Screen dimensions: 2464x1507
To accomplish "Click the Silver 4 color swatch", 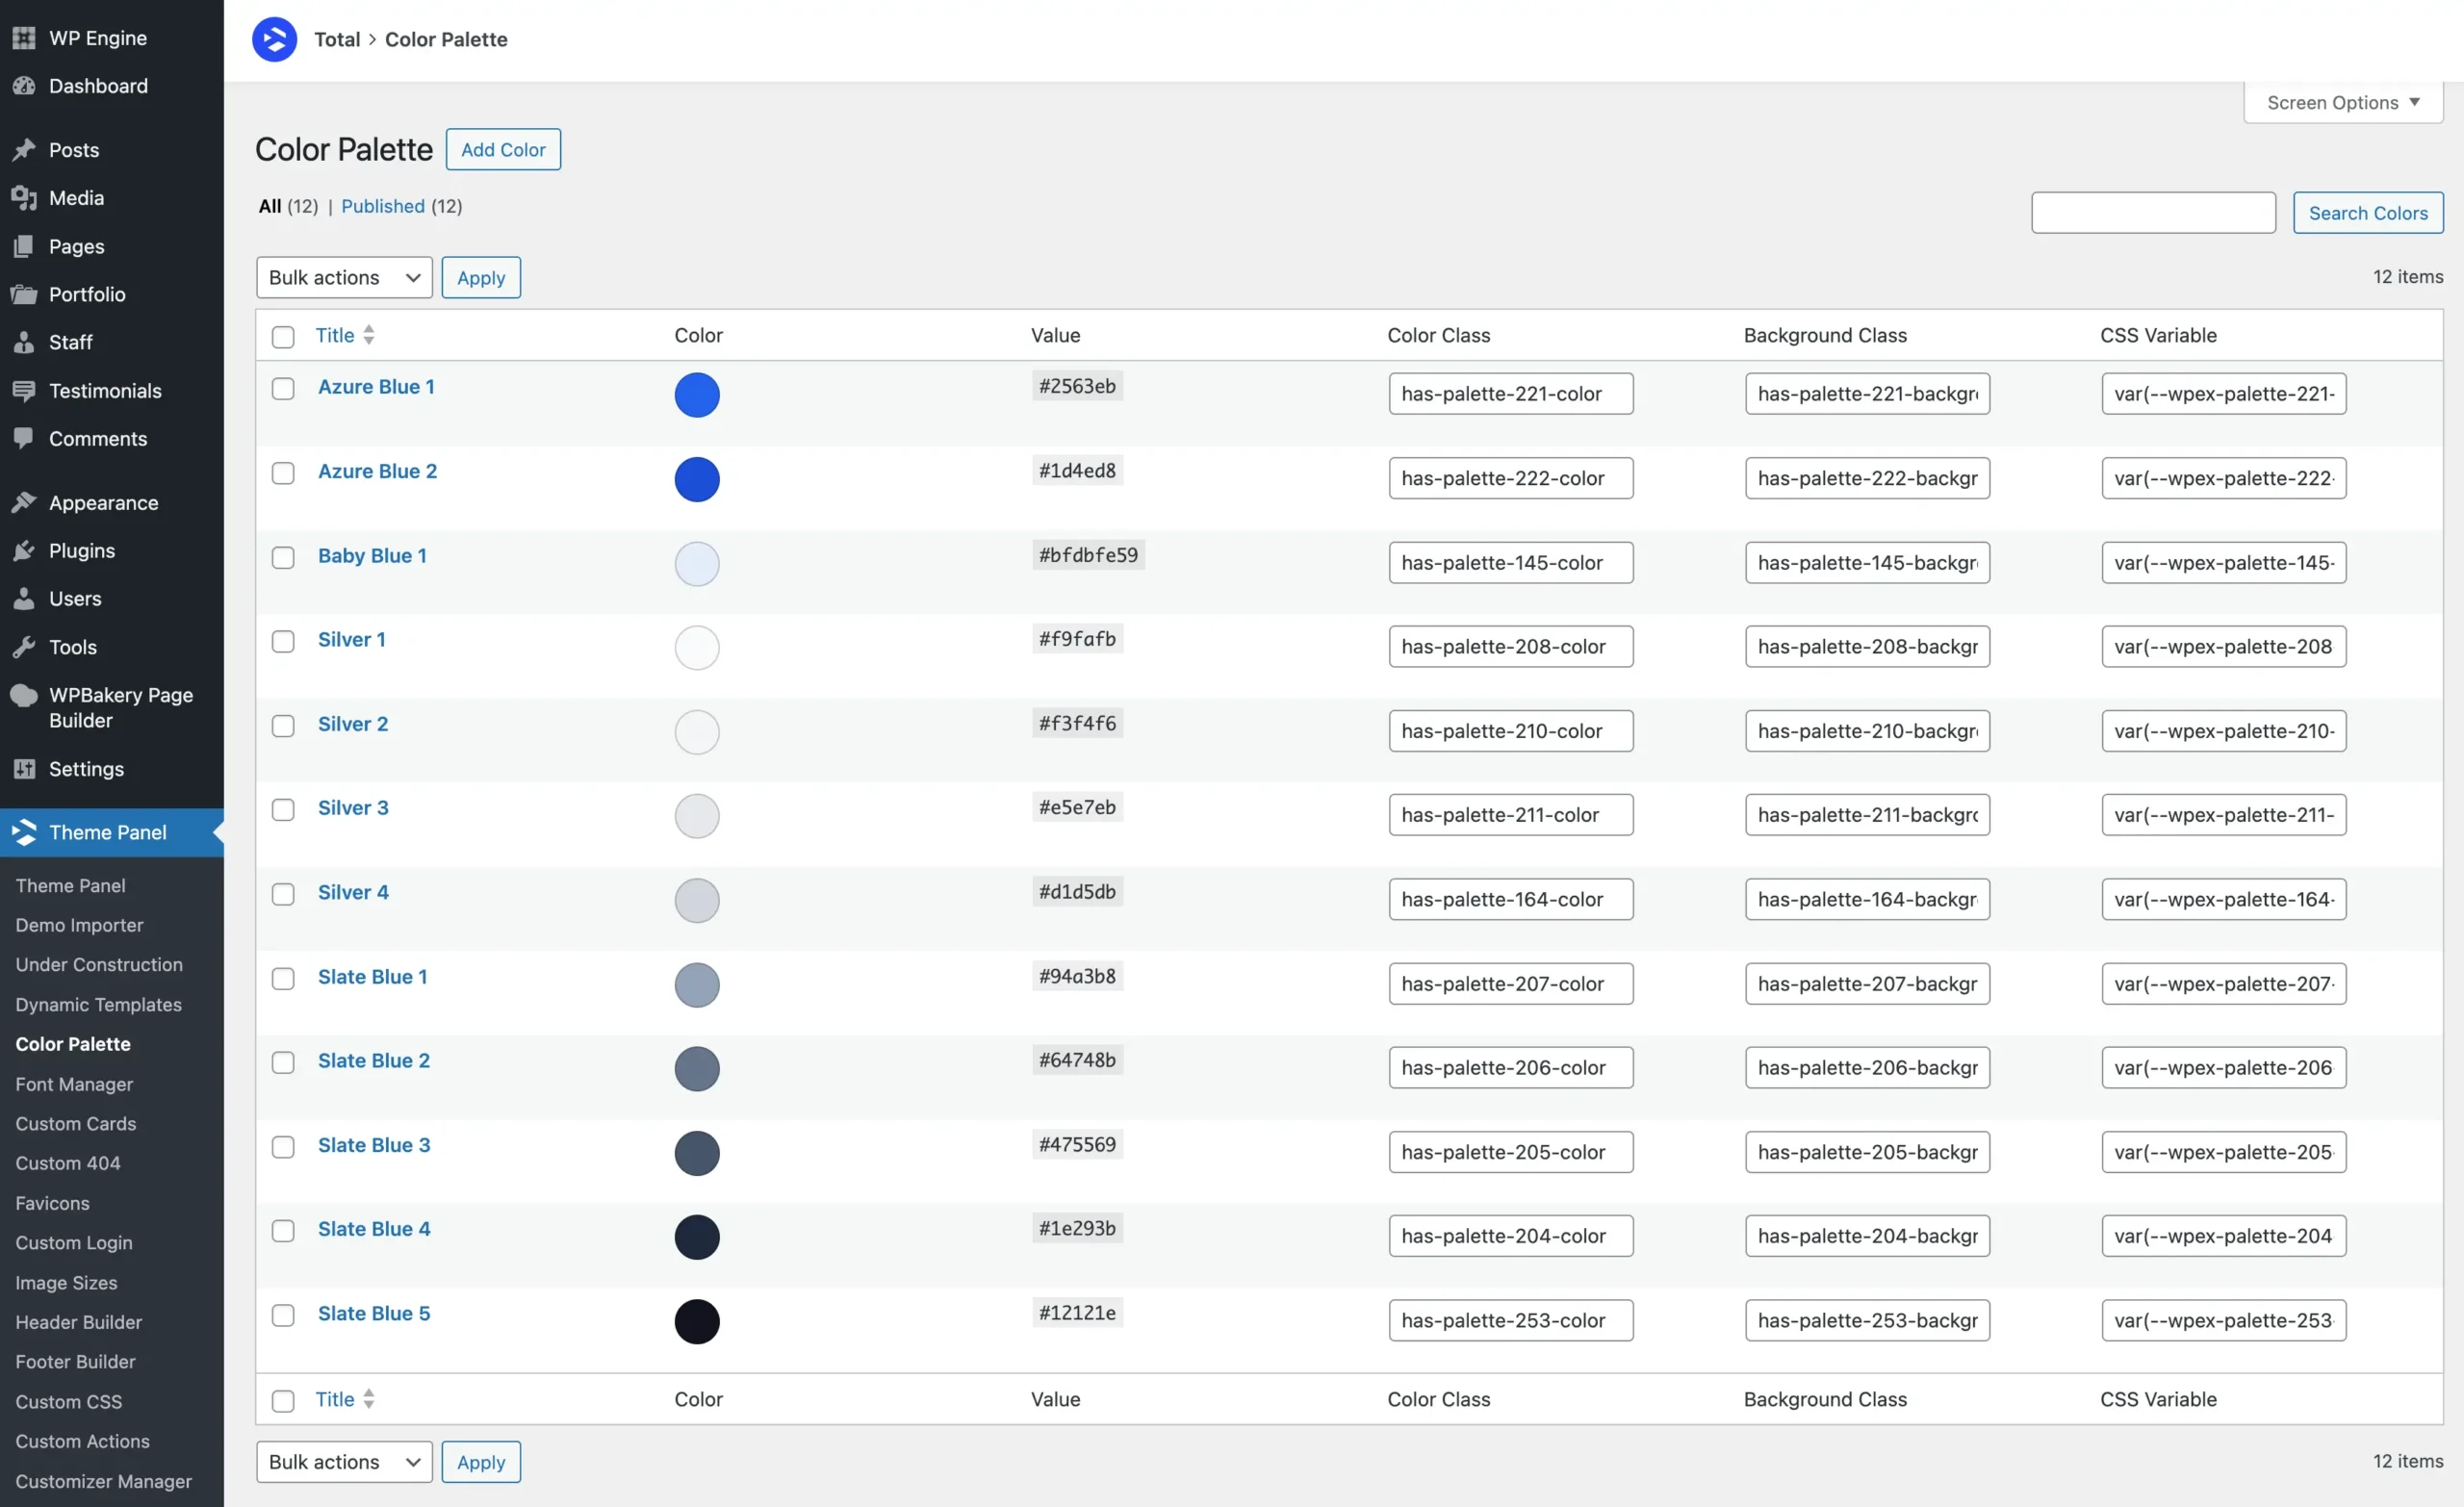I will (697, 900).
